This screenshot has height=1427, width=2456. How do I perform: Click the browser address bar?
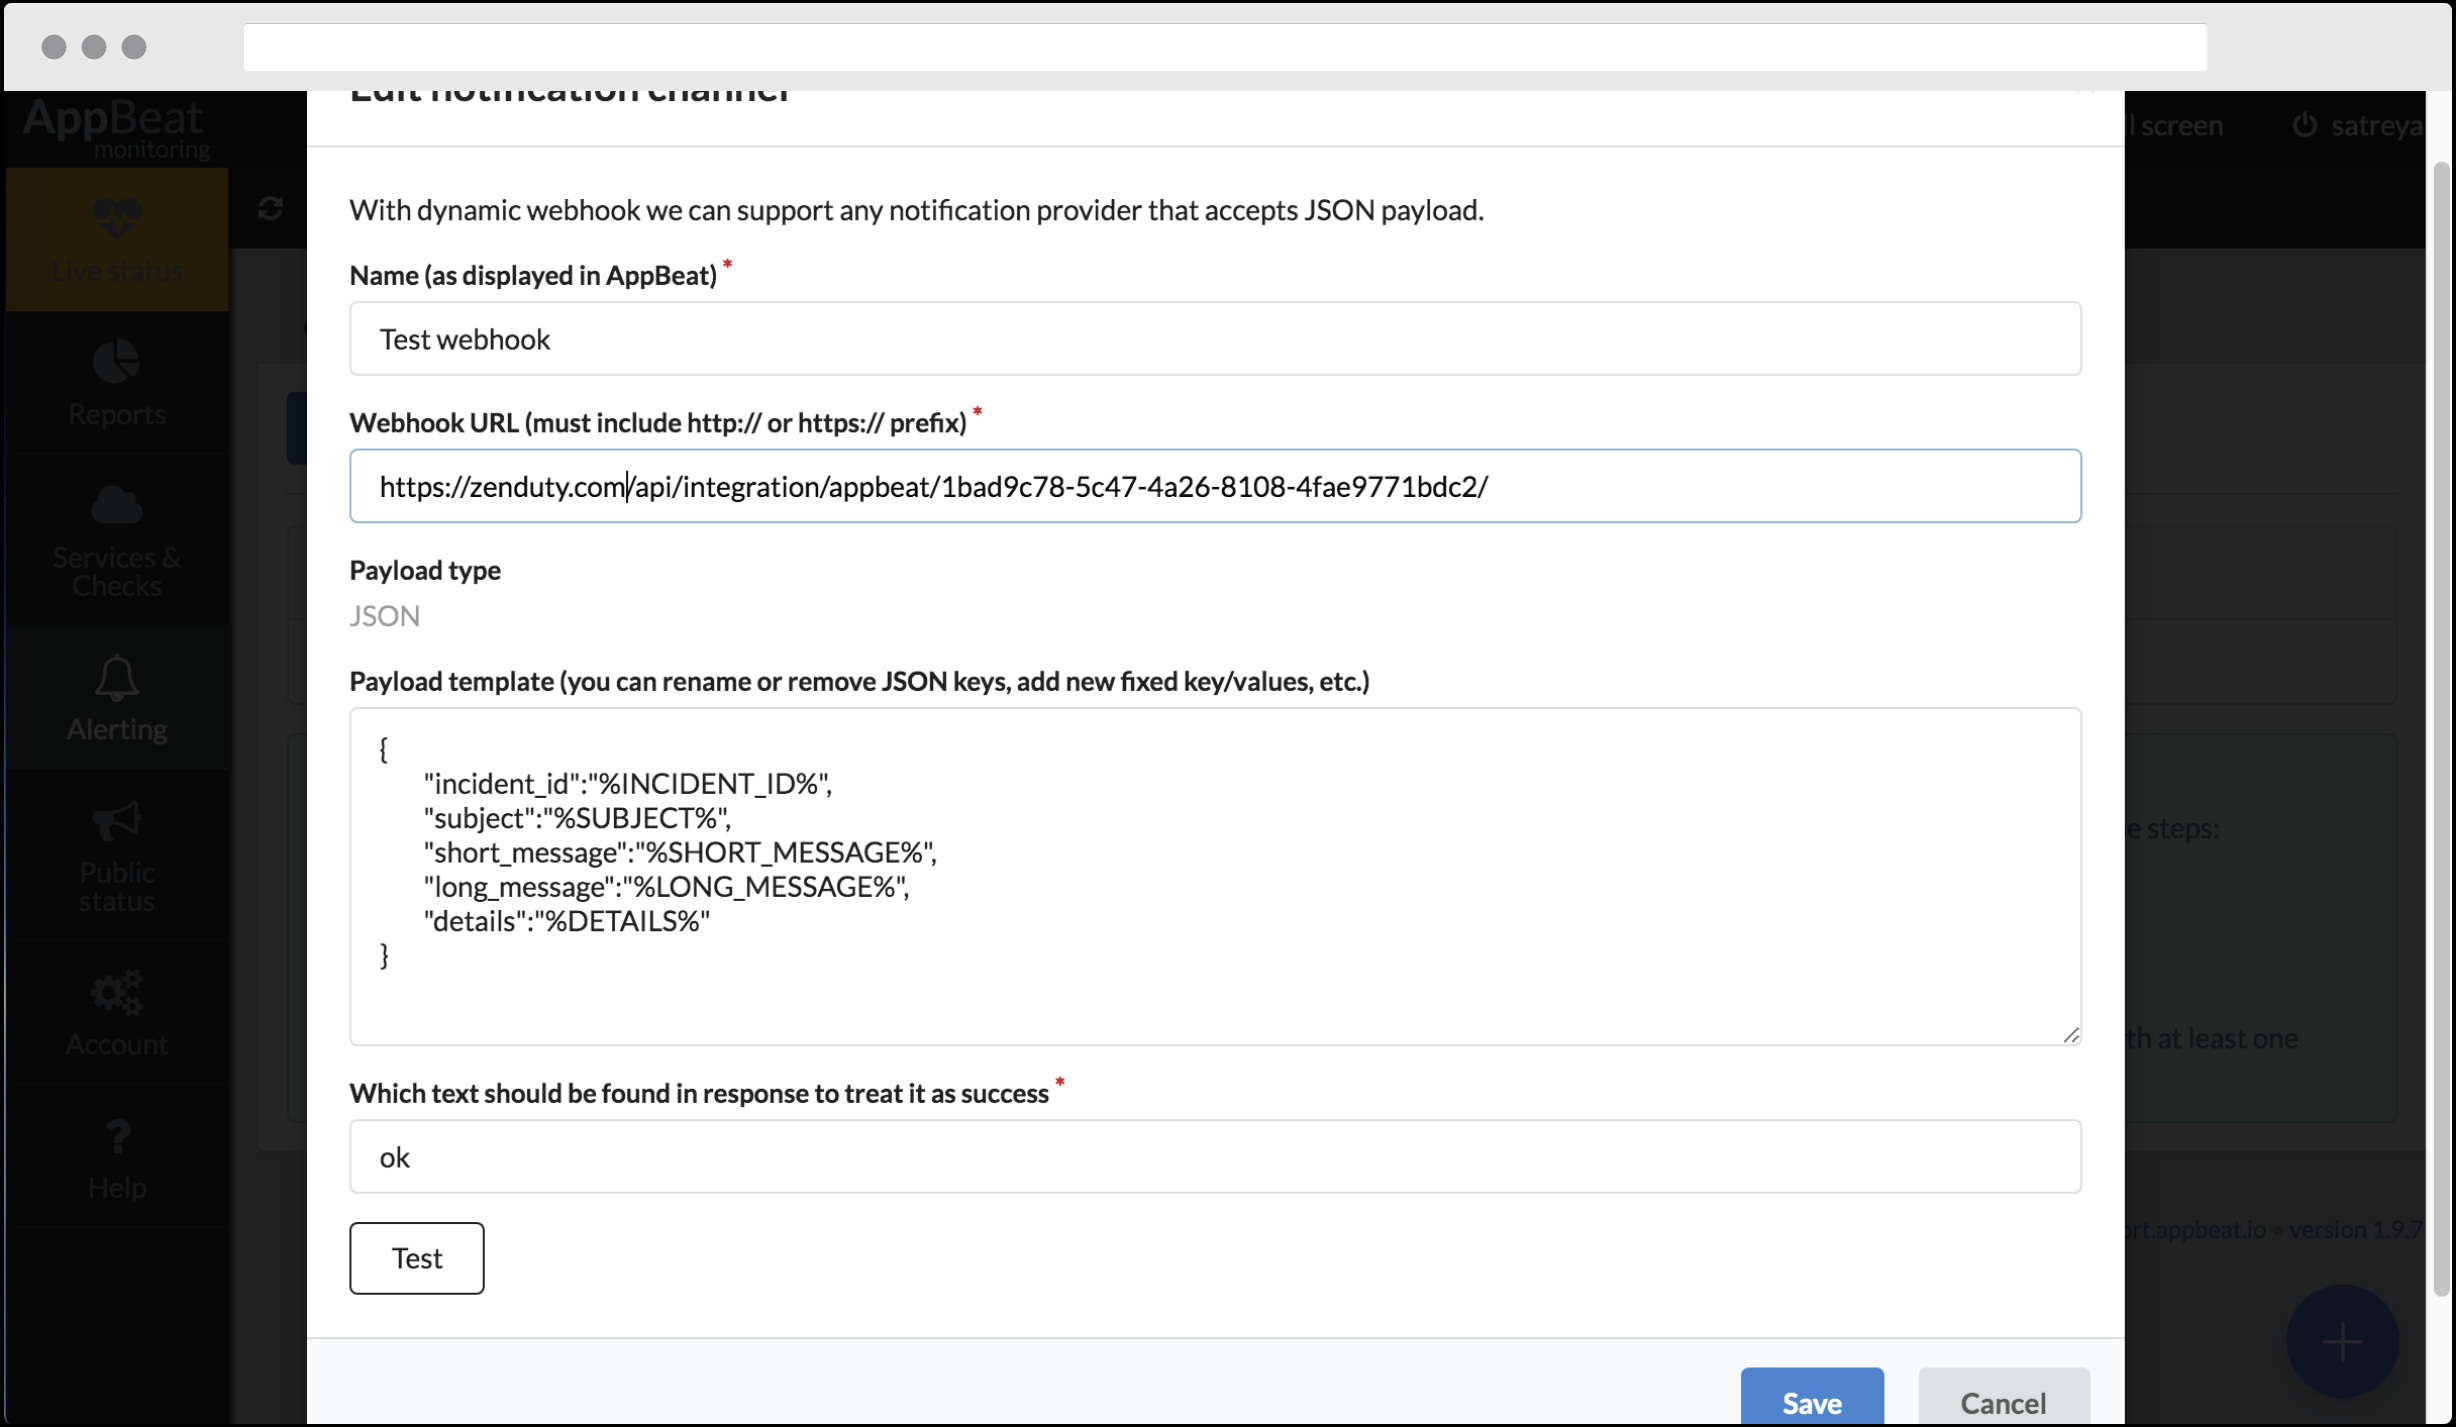[x=1224, y=47]
